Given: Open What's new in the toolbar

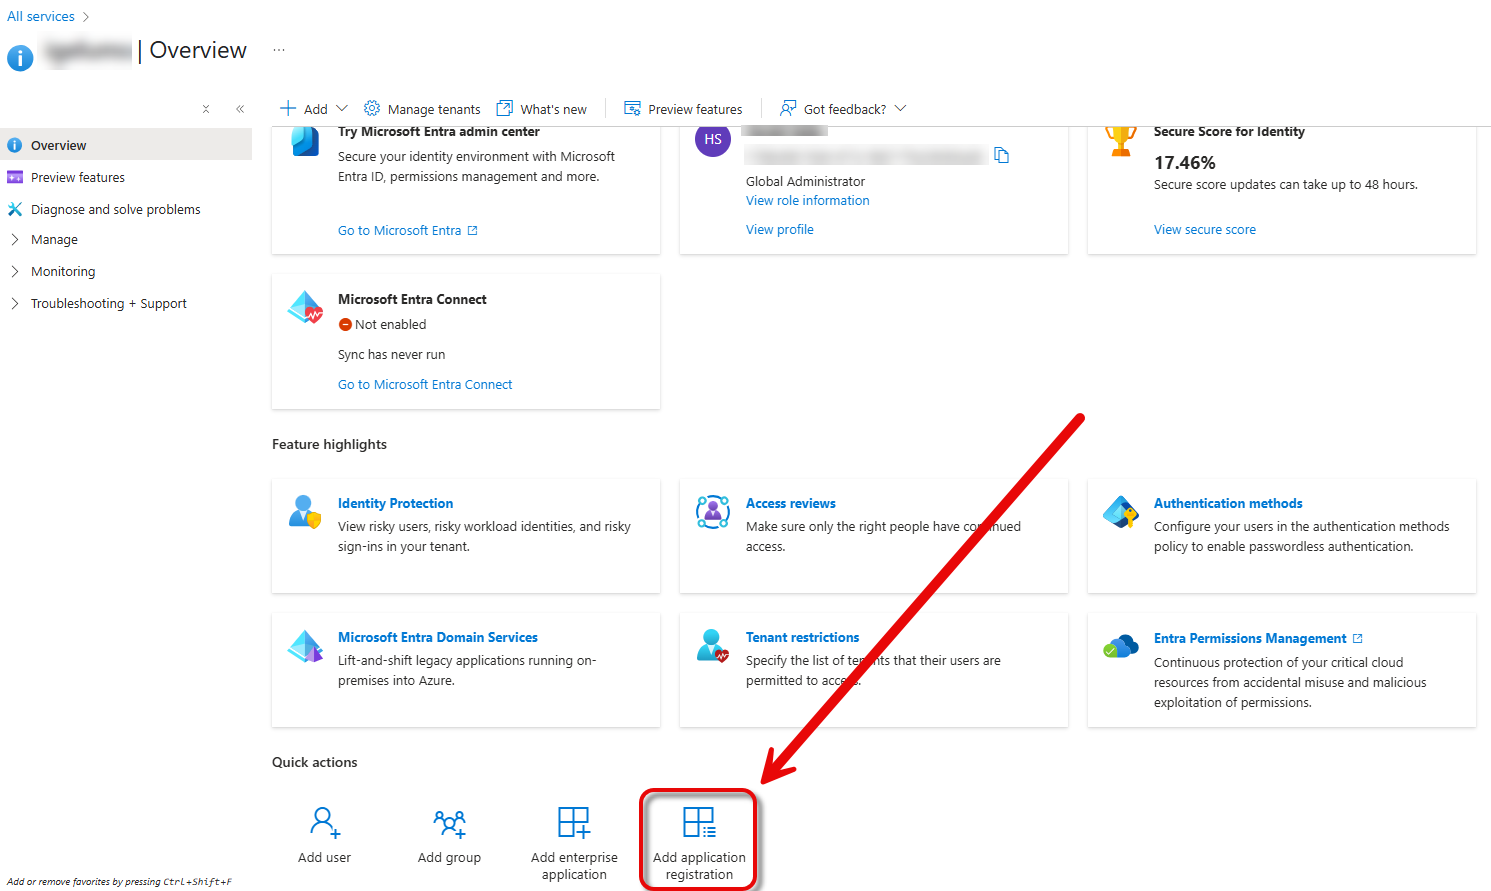Looking at the screenshot, I should [x=542, y=109].
